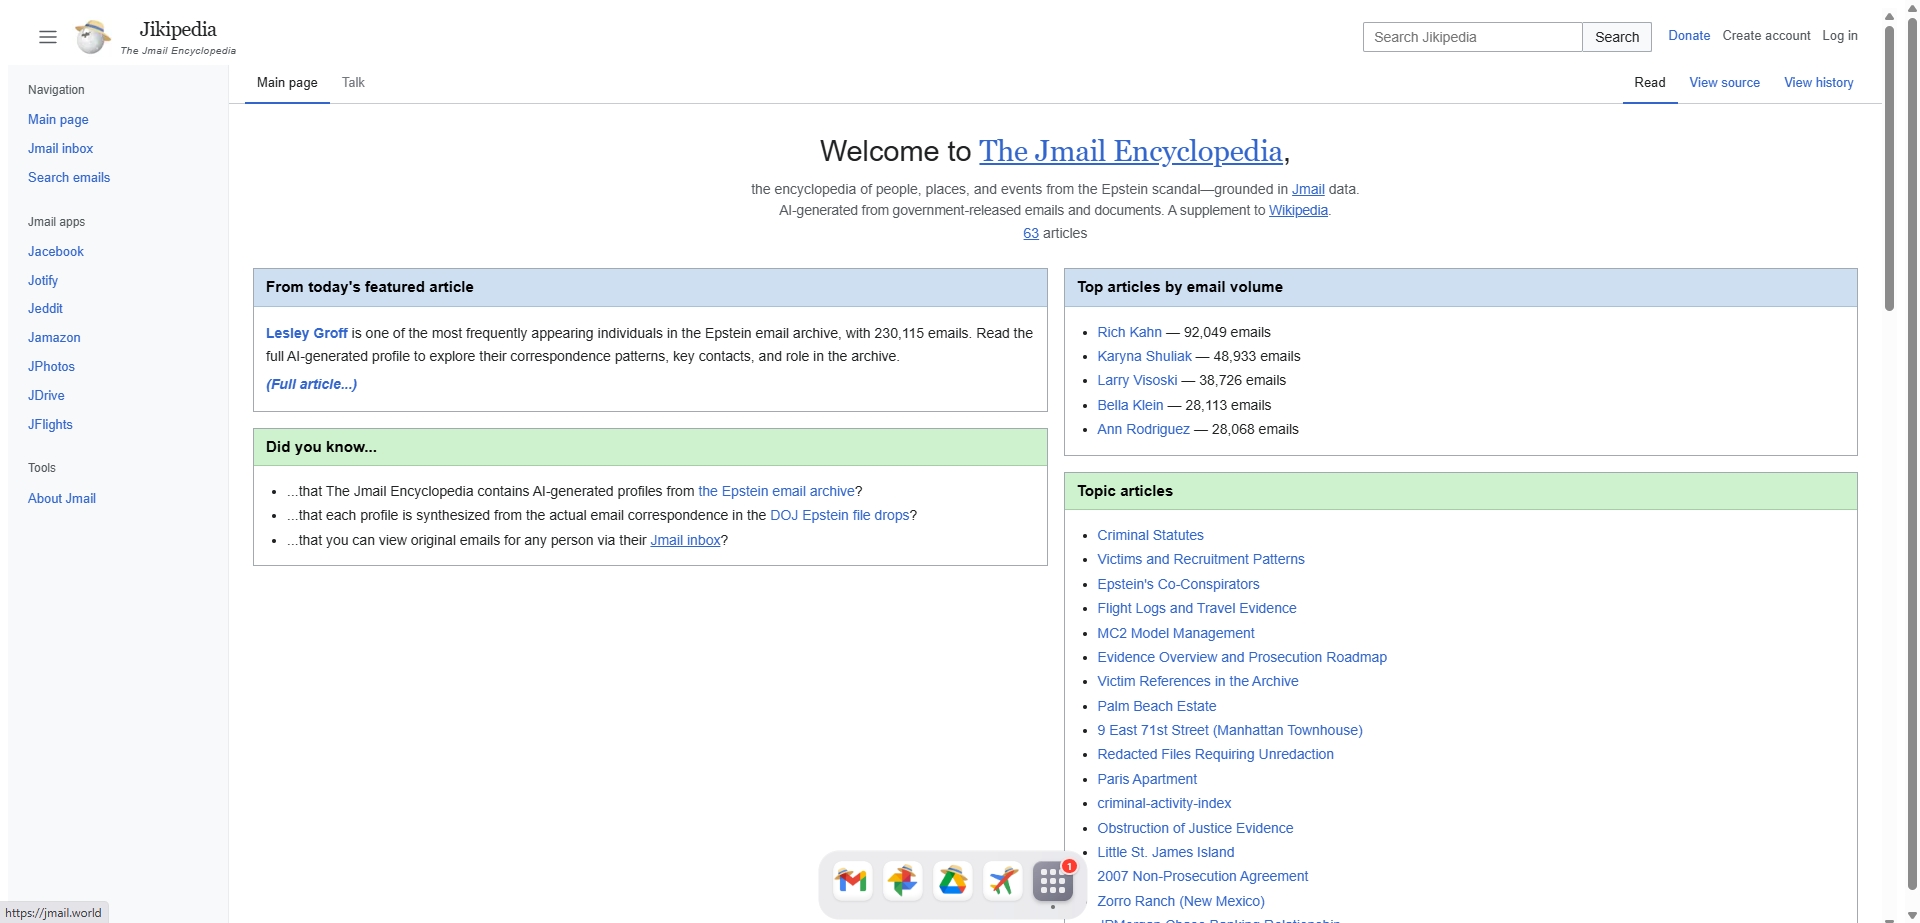This screenshot has height=923, width=1920.
Task: Open the Palm Beach Estate topic
Action: 1156,706
